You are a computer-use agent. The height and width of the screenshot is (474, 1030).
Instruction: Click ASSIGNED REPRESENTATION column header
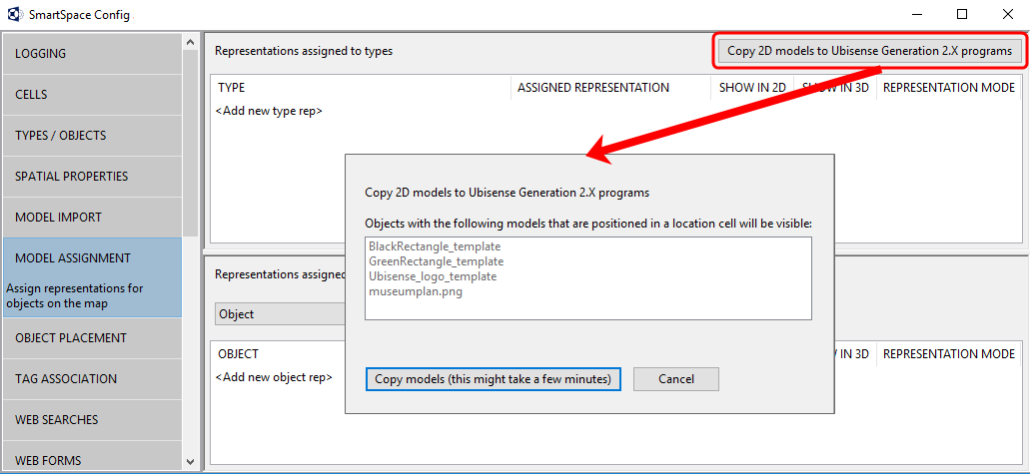point(611,87)
